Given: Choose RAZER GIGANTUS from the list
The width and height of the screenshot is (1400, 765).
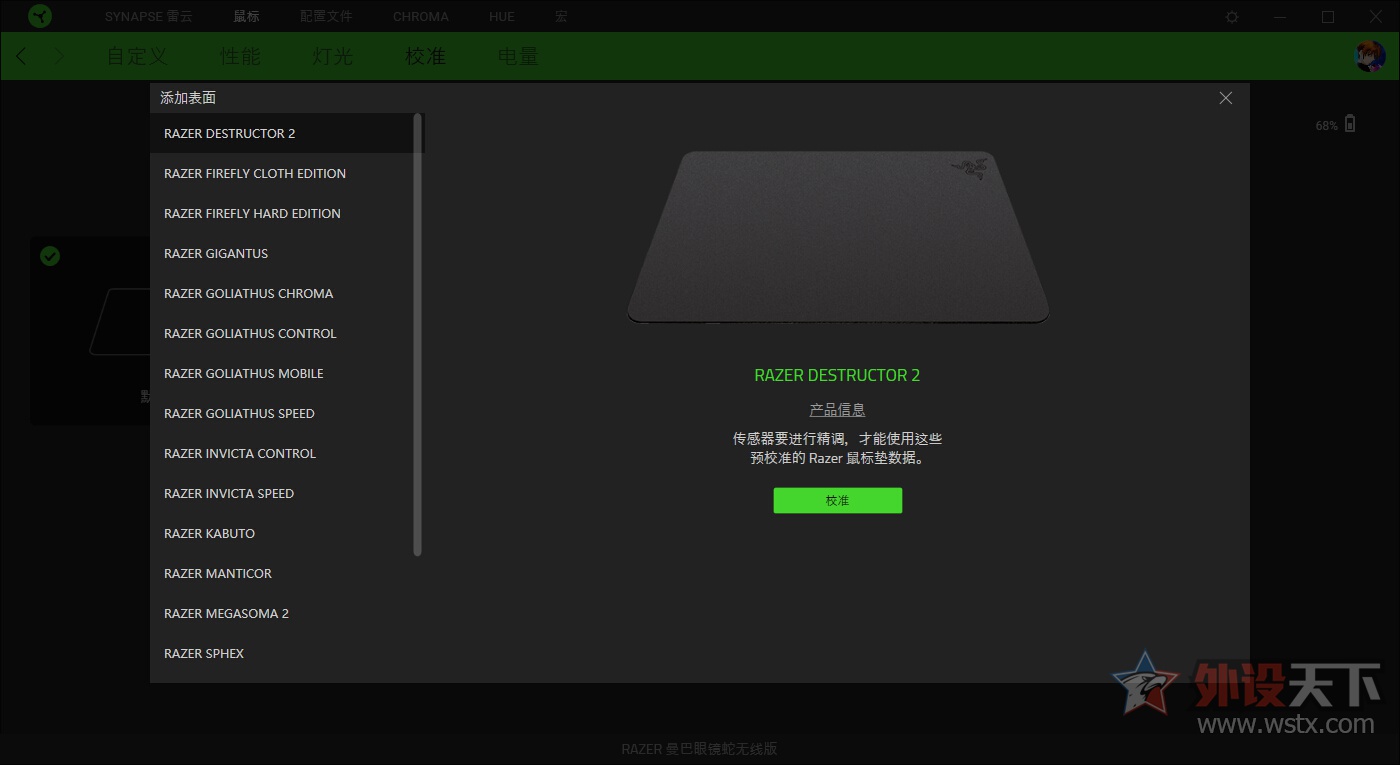Looking at the screenshot, I should pyautogui.click(x=282, y=253).
